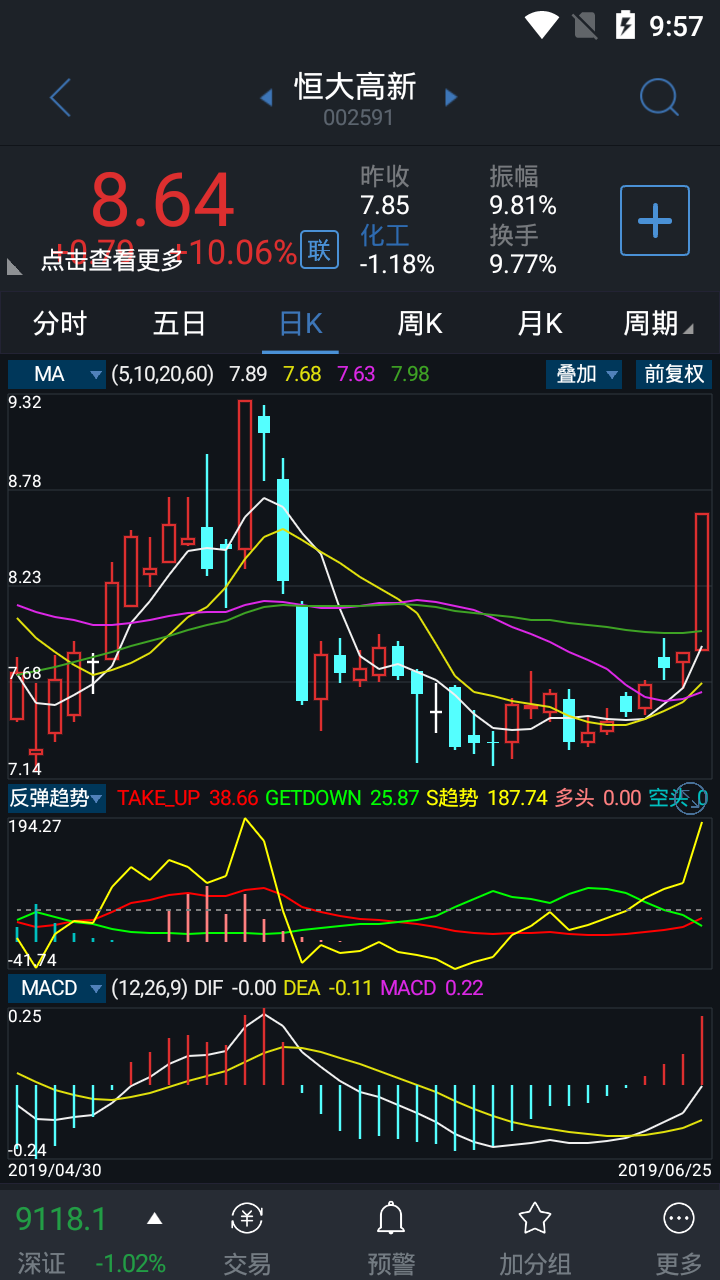This screenshot has height=1280, width=720.
Task: Tap the index change -1.02%
Action: coord(130,1263)
